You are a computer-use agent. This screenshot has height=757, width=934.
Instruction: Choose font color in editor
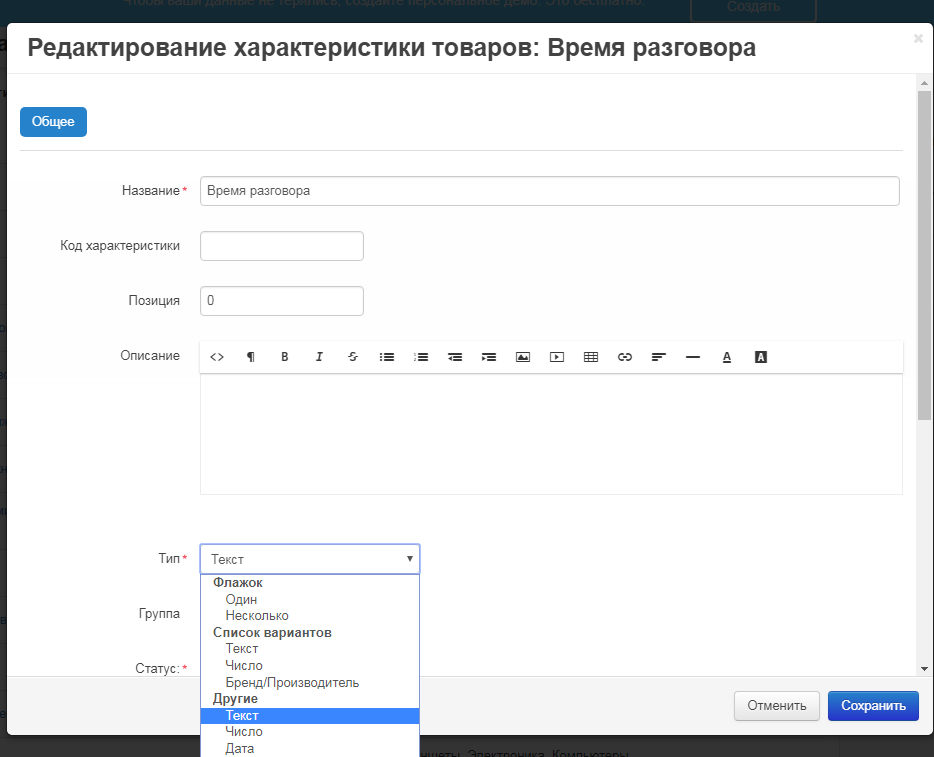tap(727, 357)
